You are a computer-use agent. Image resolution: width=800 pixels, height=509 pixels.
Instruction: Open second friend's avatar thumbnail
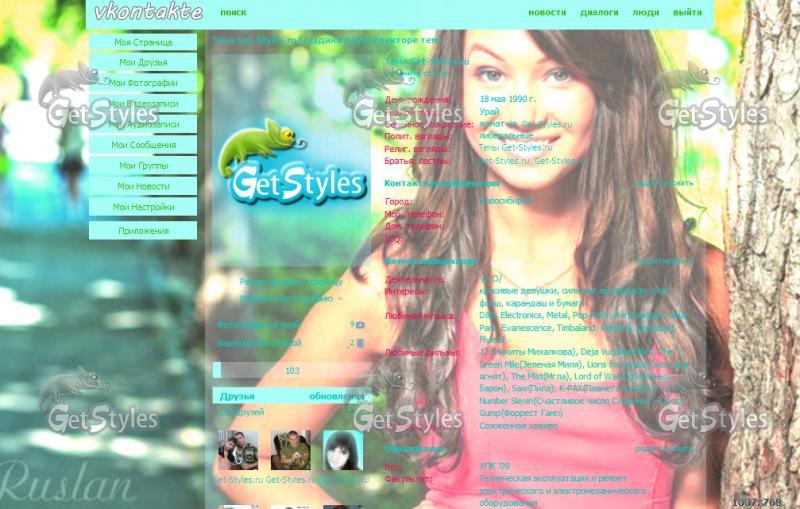[x=290, y=450]
